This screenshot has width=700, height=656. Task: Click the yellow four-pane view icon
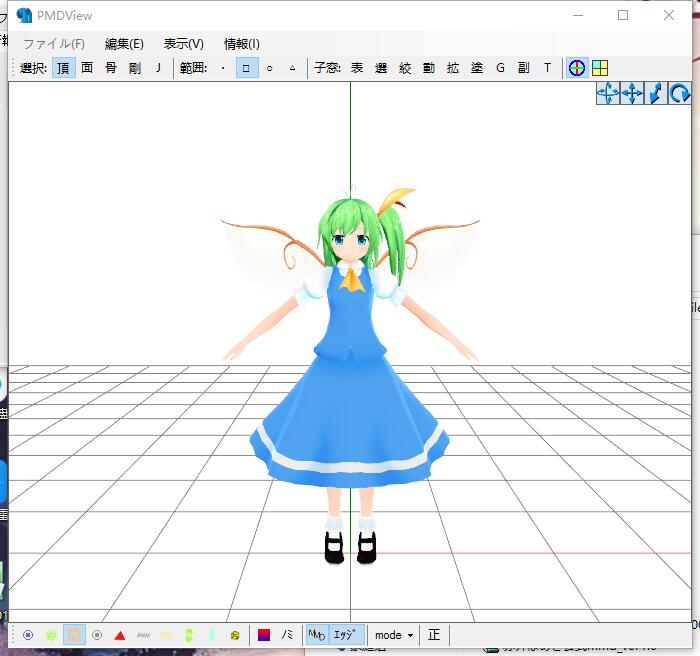pyautogui.click(x=600, y=68)
